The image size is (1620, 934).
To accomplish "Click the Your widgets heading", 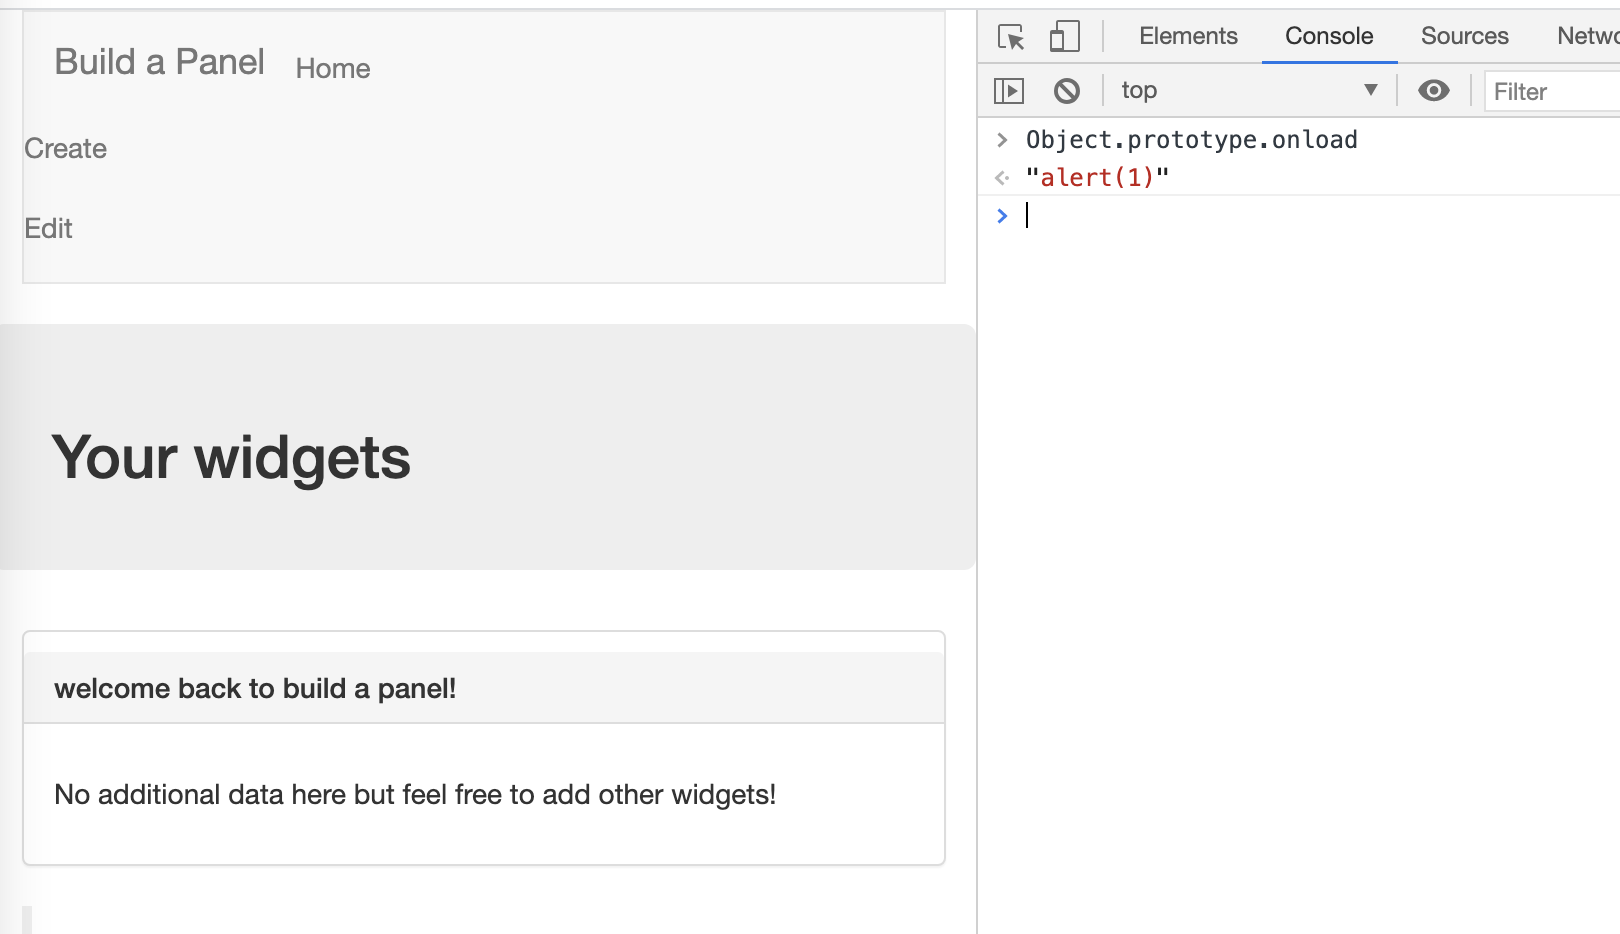I will point(231,458).
